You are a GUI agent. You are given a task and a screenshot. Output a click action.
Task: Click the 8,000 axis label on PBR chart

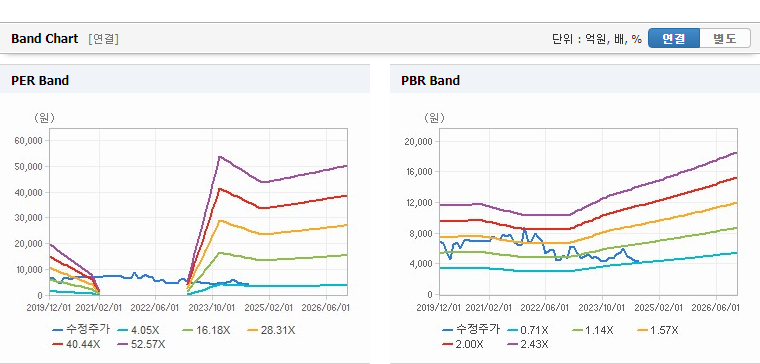[x=422, y=234]
